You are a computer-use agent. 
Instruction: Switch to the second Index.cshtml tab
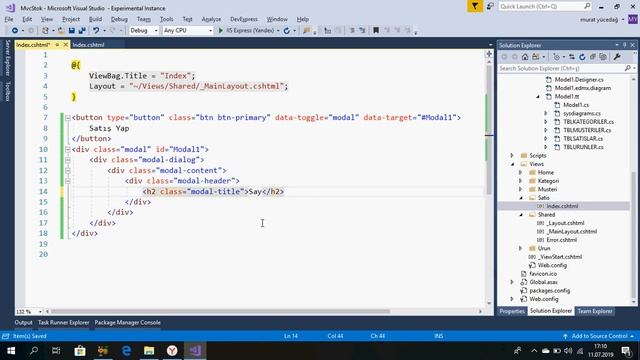89,45
